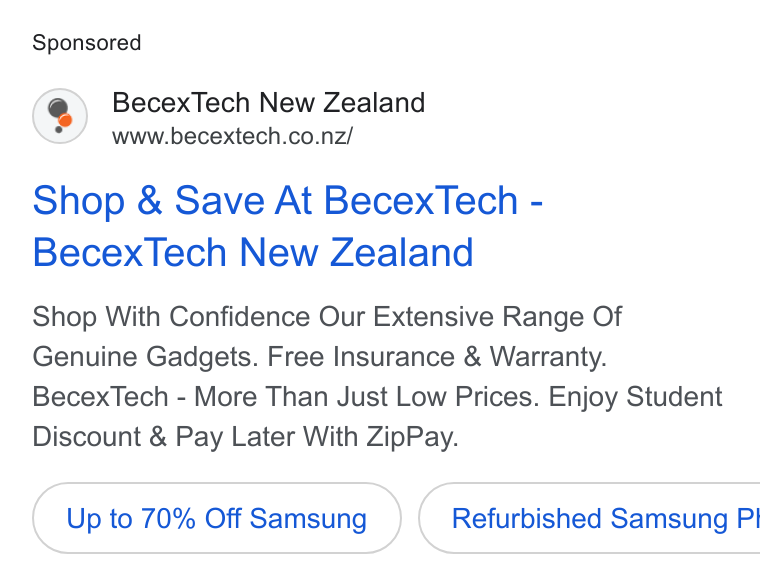Click the 'Shop With Confidence' description line
The image size is (760, 586).
click(x=327, y=317)
